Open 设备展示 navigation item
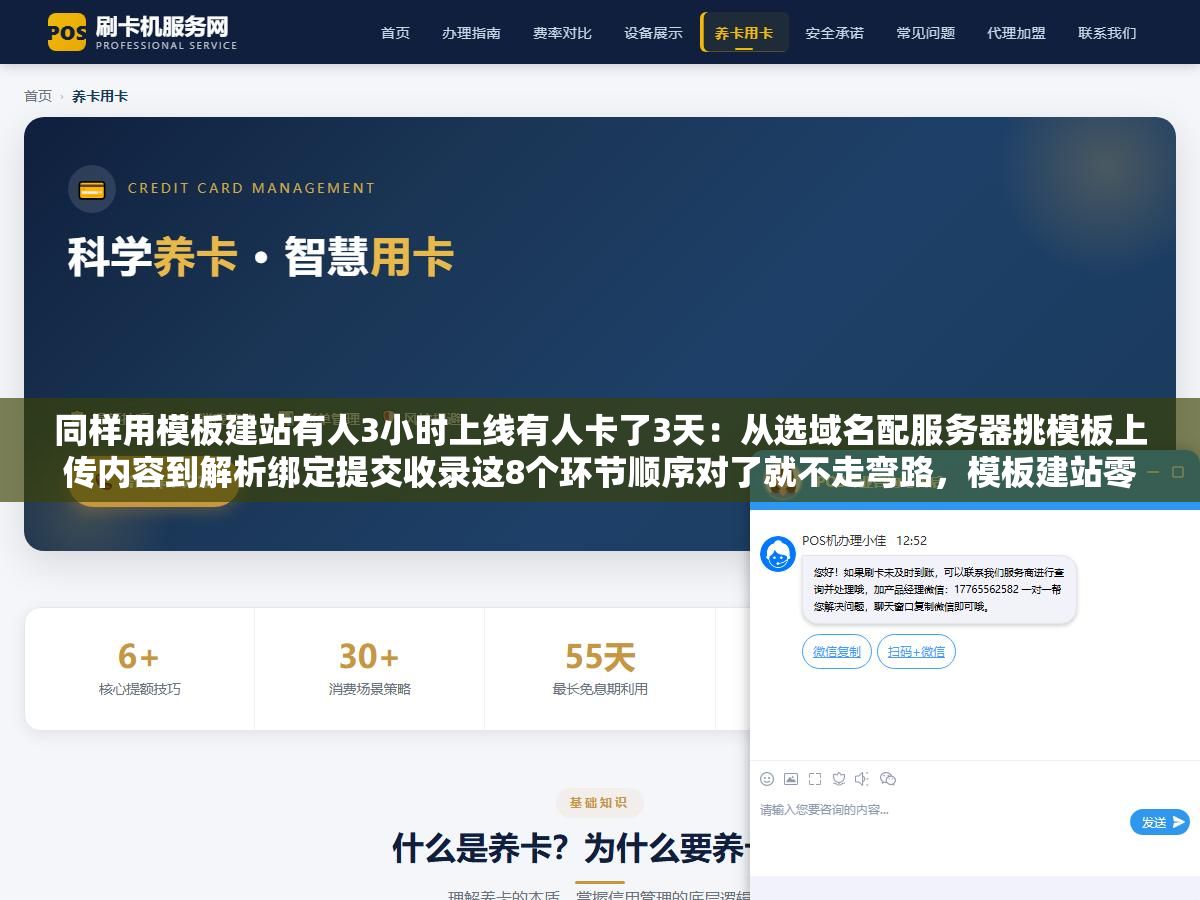The width and height of the screenshot is (1200, 900). [653, 33]
